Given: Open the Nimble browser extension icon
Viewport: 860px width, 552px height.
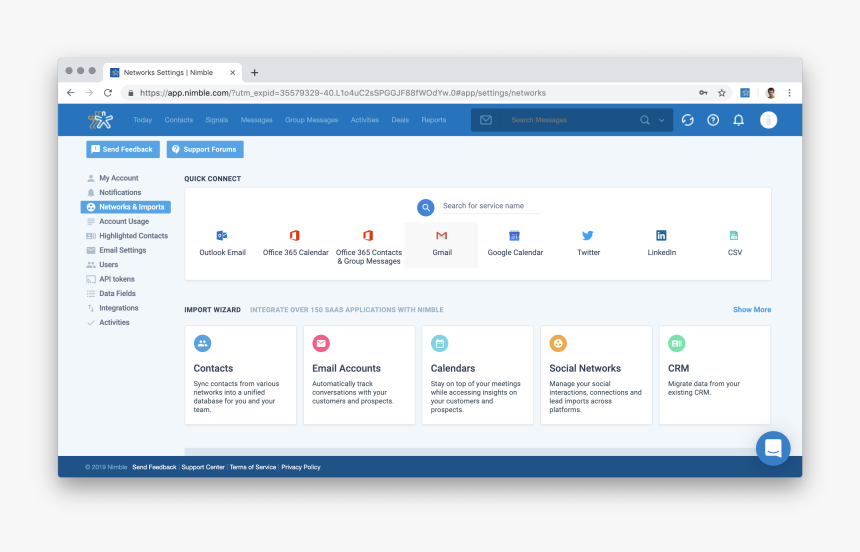Looking at the screenshot, I should (745, 93).
